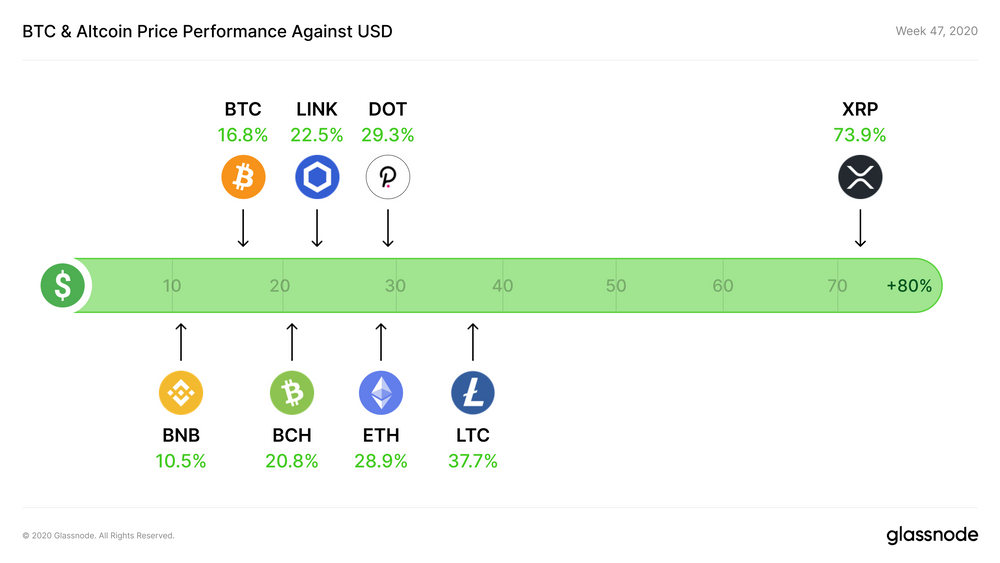Click the chart title about BTC & Altcoin

click(x=207, y=31)
